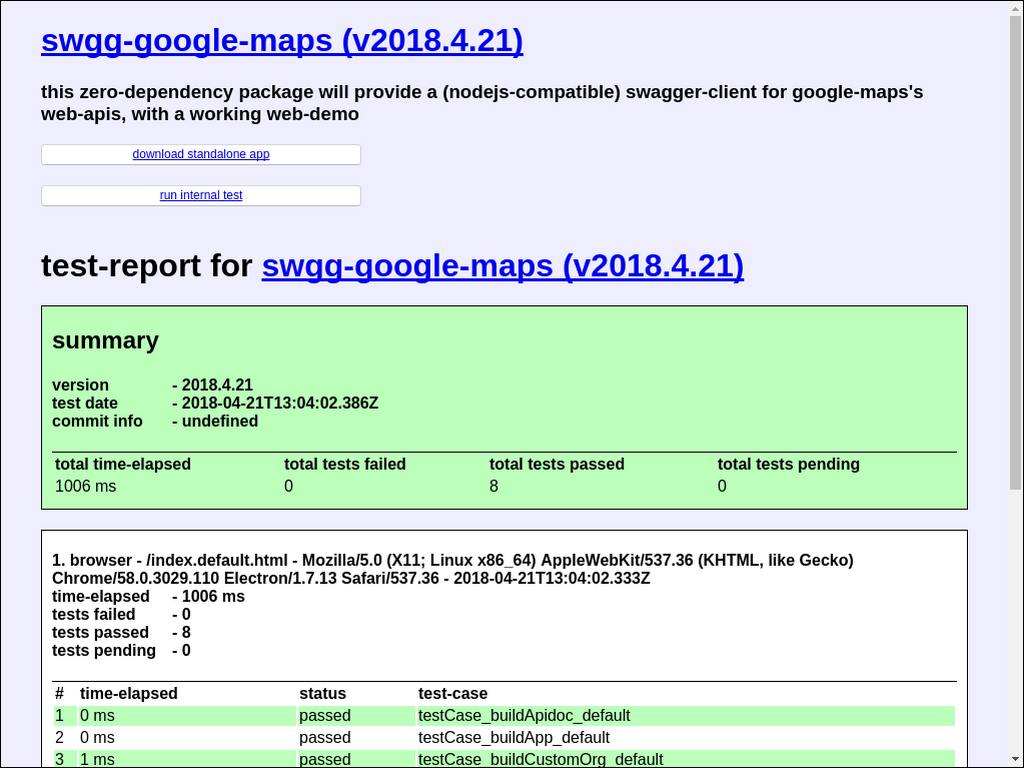Click the 'total tests failed' column header
Screen dimensions: 1024x768
(345, 464)
